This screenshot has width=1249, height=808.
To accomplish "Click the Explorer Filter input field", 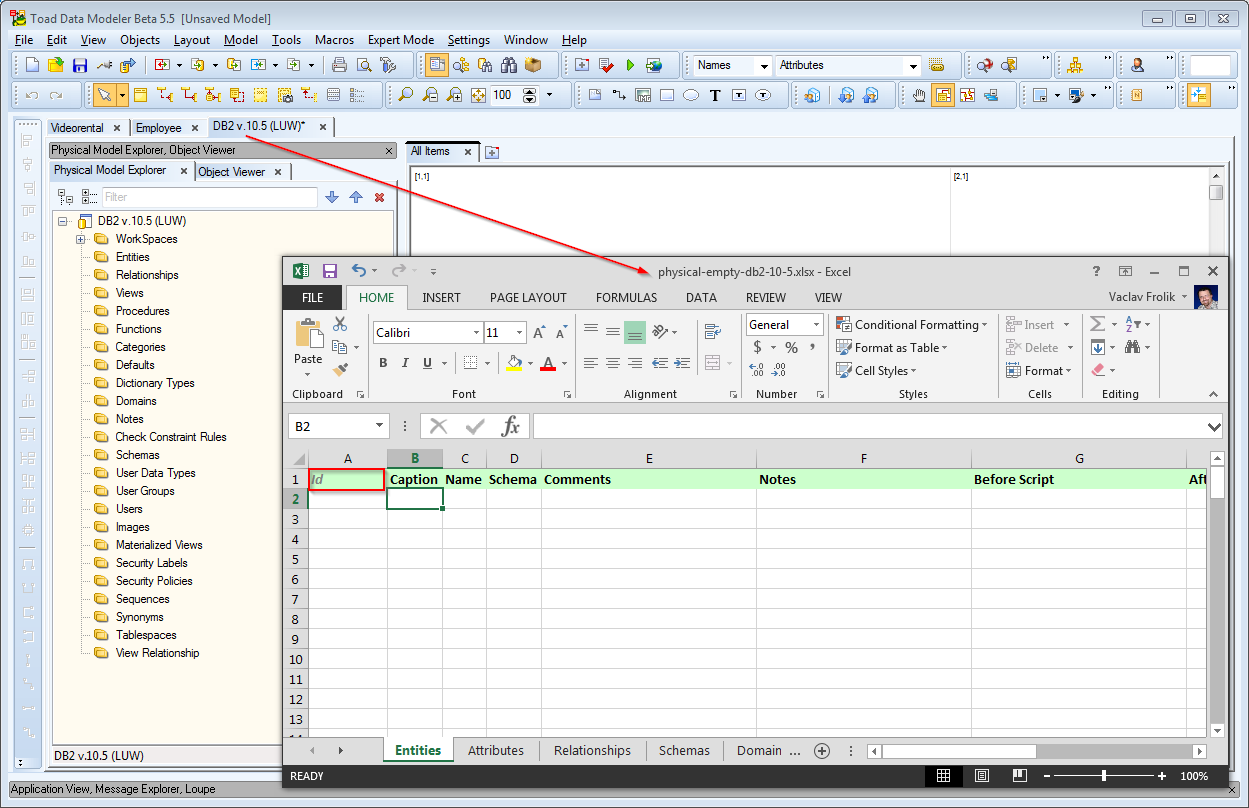I will click(x=209, y=197).
